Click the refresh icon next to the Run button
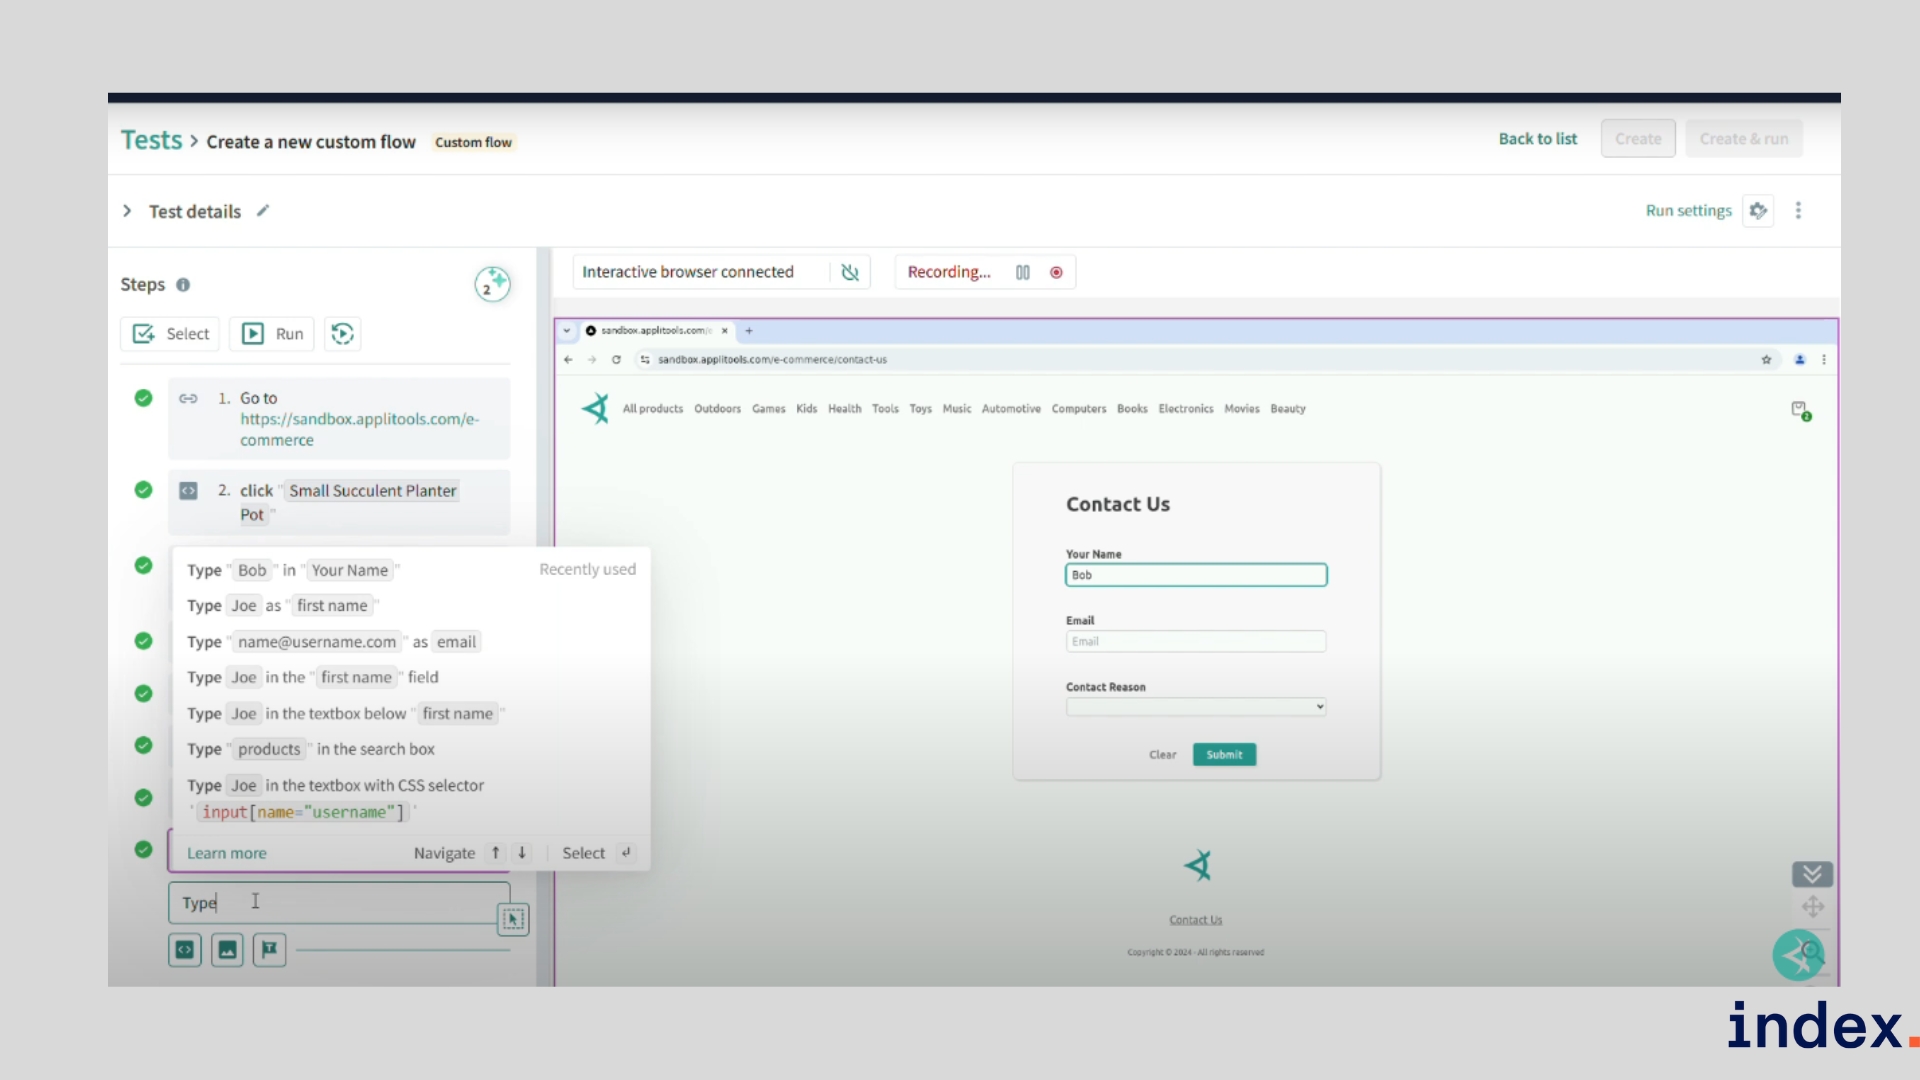Screen dimensions: 1920x1080 pos(342,333)
